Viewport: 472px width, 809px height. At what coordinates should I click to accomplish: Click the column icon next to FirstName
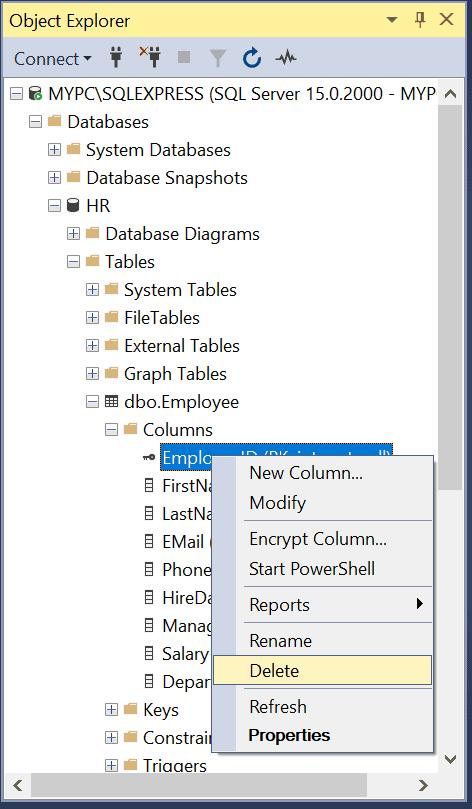tap(149, 485)
